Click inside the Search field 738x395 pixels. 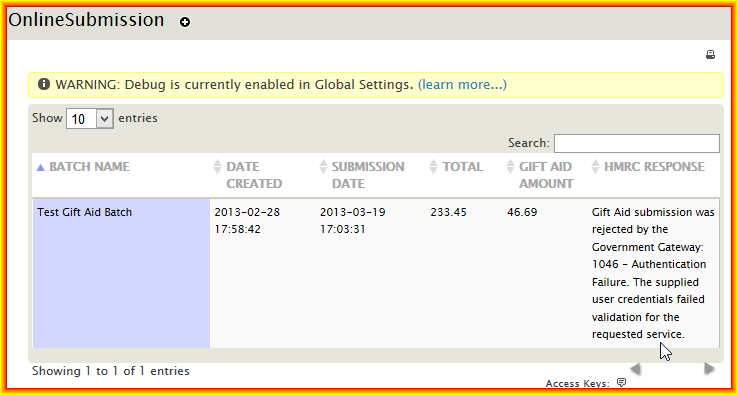point(636,143)
